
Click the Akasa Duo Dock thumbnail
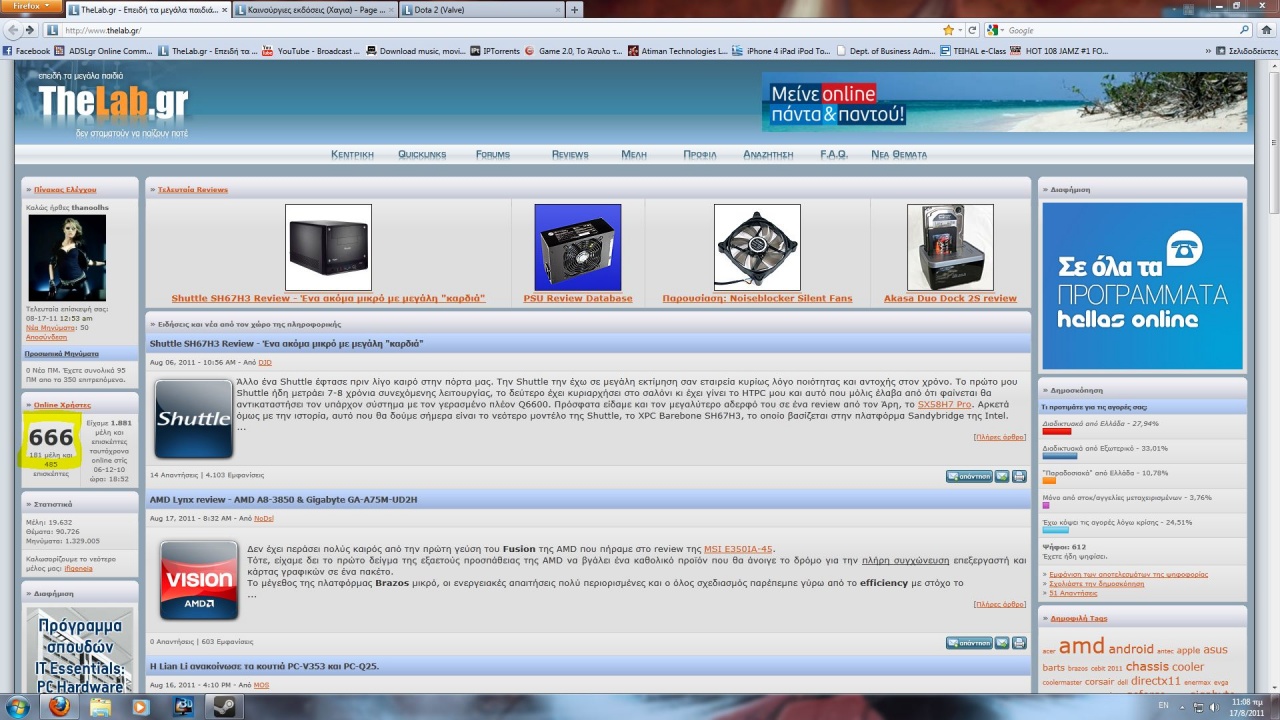[x=950, y=247]
